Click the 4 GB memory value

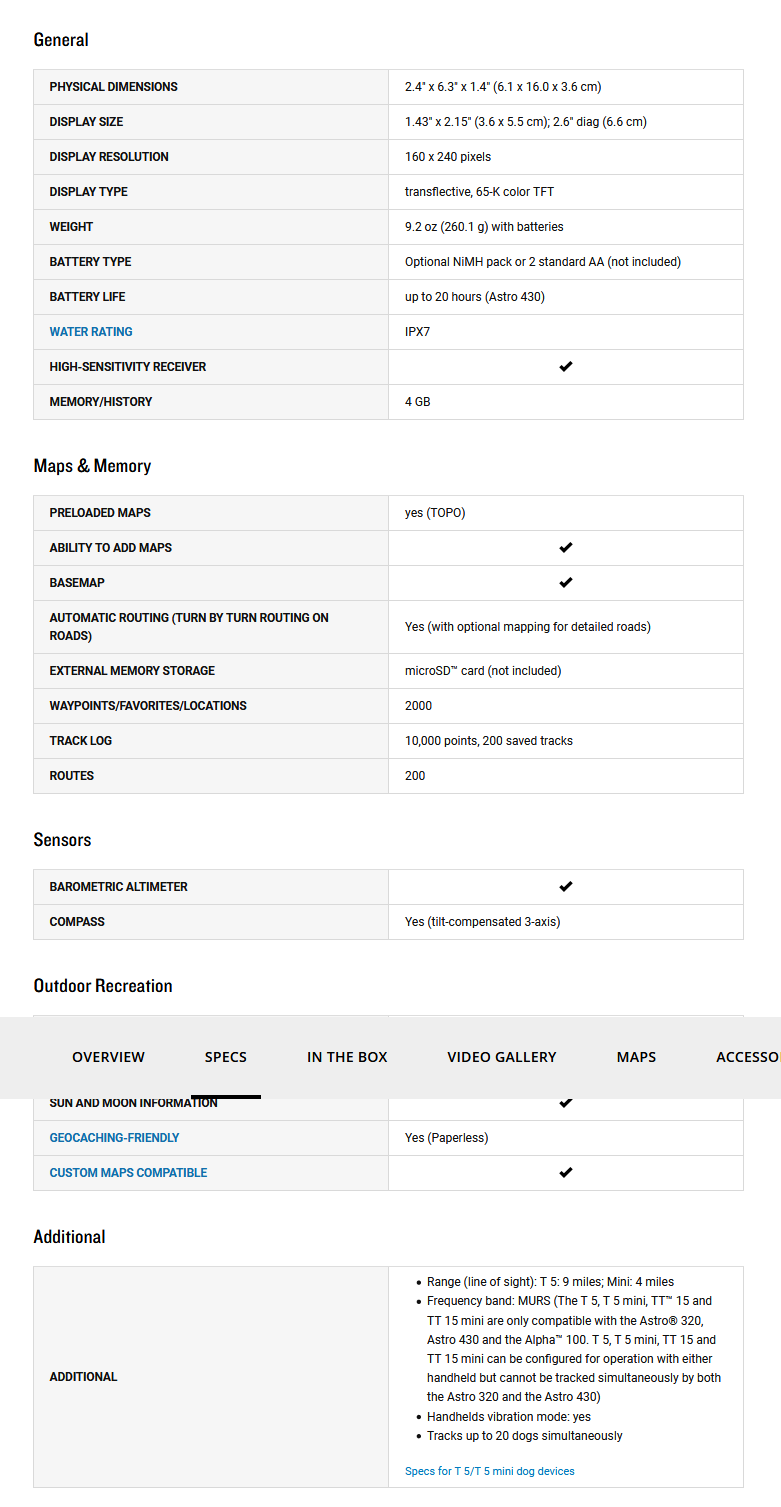(x=417, y=402)
